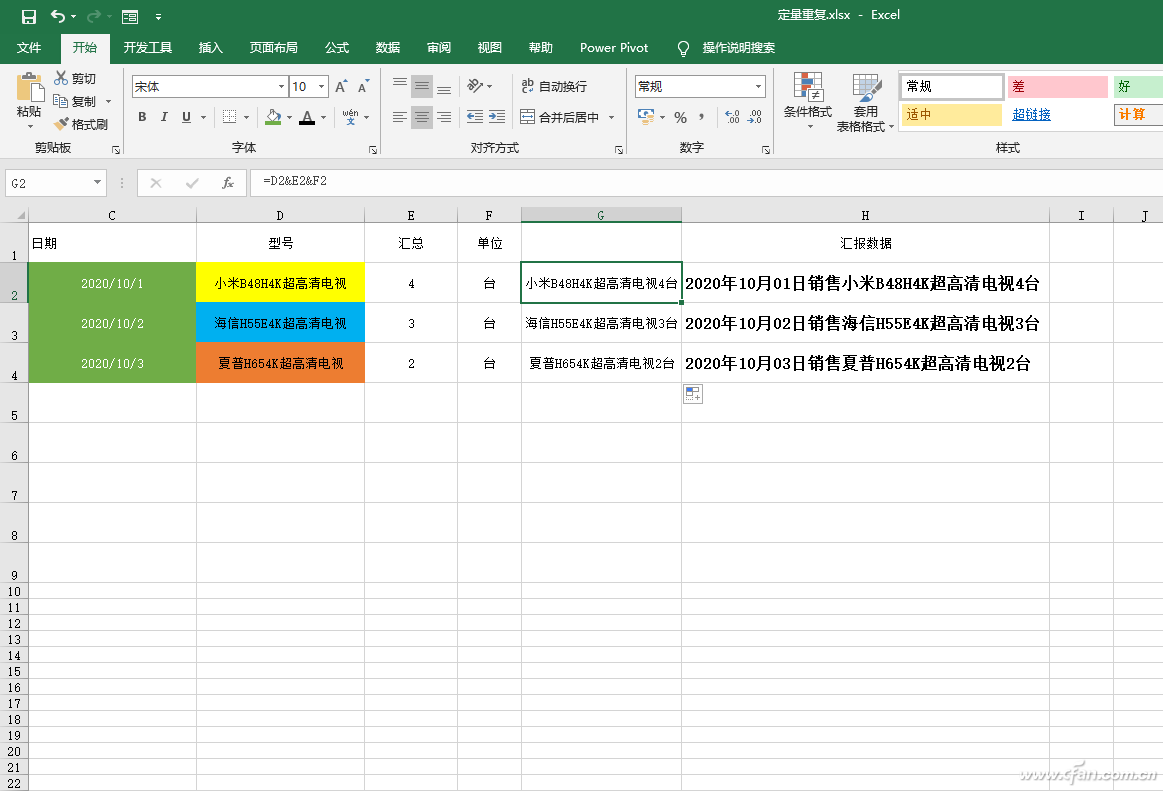This screenshot has height=791, width=1163.
Task: Apply percent style with the % icon
Action: click(x=680, y=117)
